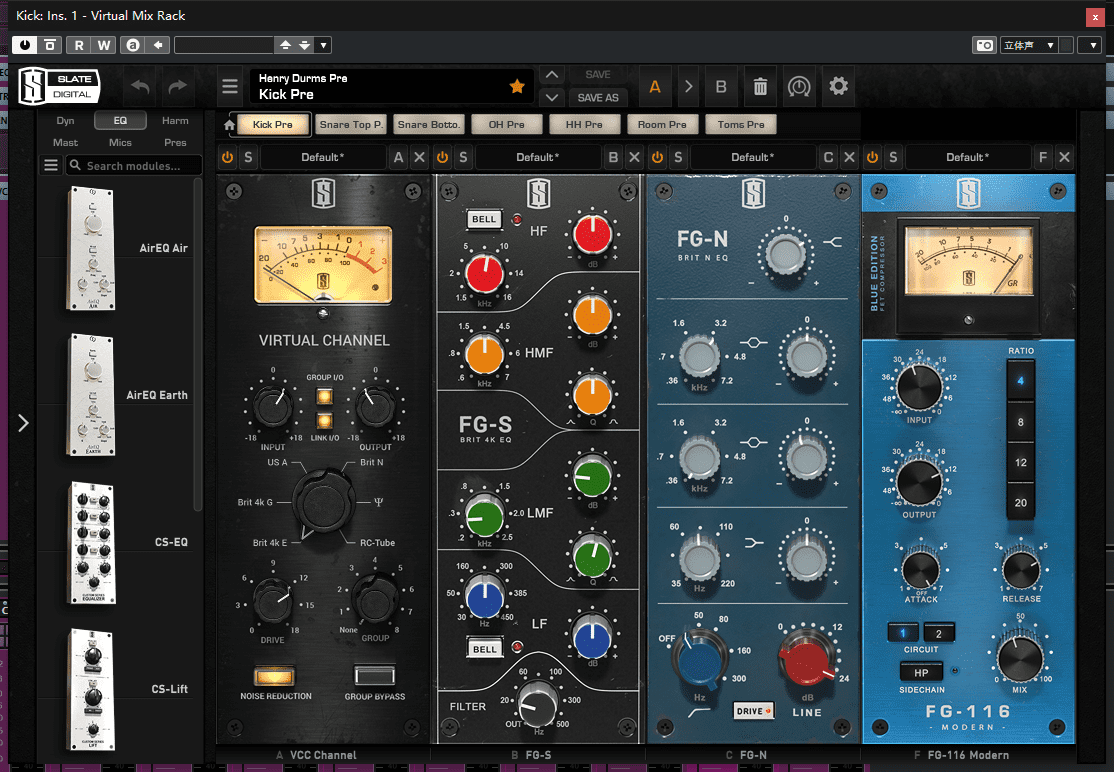This screenshot has height=772, width=1114.
Task: Click the host W write automation button
Action: (104, 45)
